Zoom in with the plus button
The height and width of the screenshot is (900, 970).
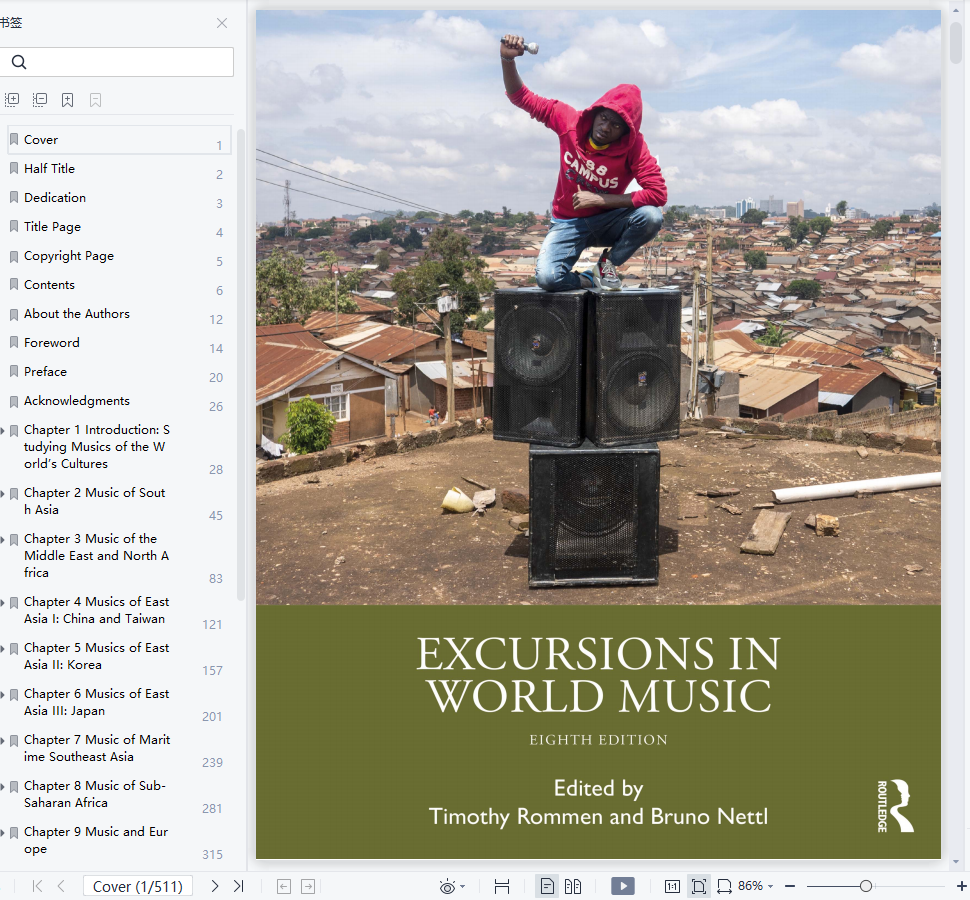tap(962, 886)
